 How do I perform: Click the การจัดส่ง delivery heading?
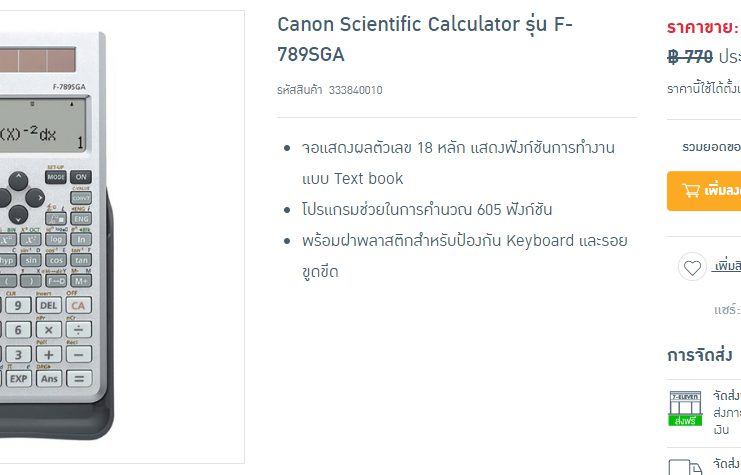coord(699,355)
